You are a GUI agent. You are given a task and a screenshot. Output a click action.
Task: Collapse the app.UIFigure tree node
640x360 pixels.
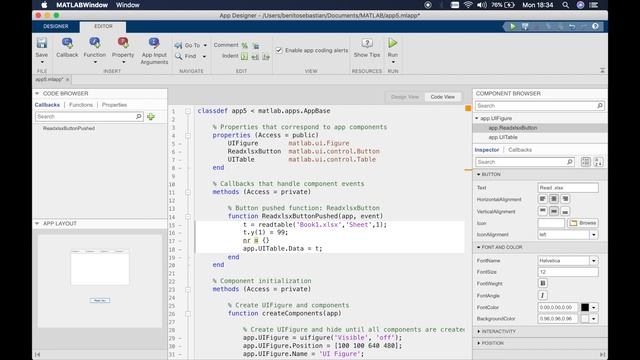point(477,118)
